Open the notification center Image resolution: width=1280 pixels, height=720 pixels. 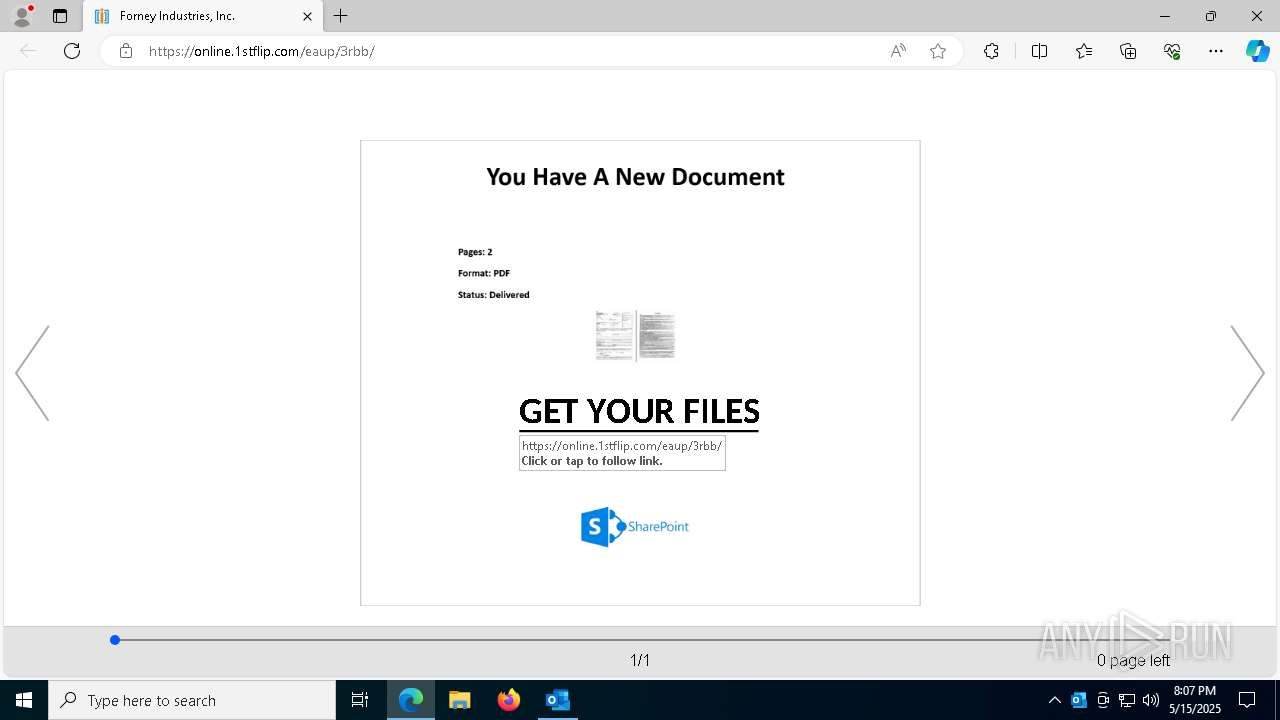[x=1248, y=700]
